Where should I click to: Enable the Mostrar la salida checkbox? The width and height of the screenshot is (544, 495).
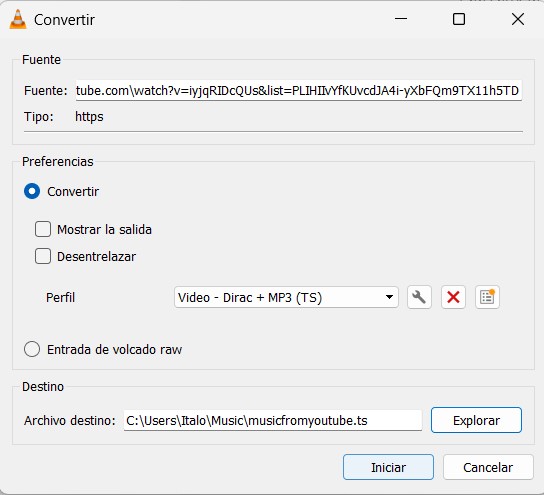[x=43, y=229]
